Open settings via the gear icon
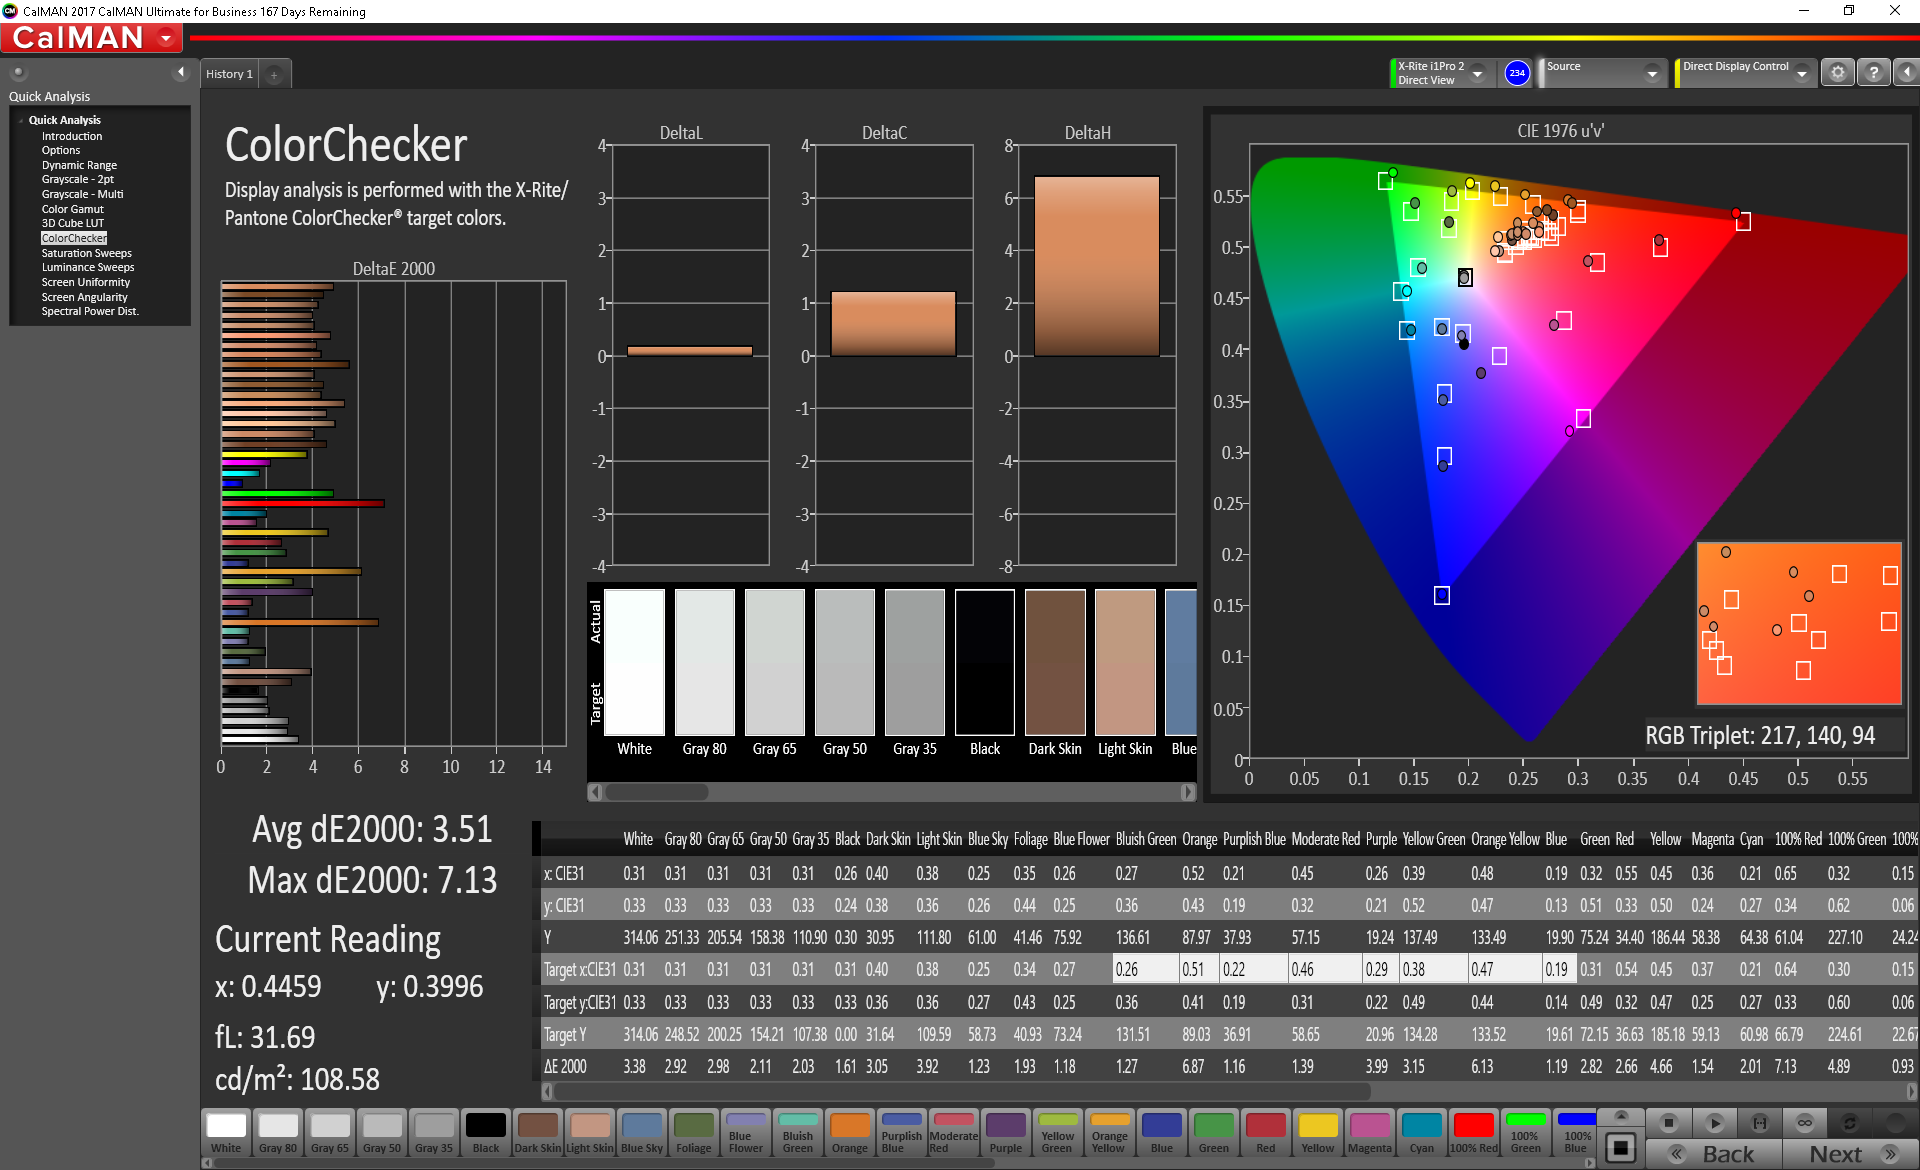 pos(1837,73)
